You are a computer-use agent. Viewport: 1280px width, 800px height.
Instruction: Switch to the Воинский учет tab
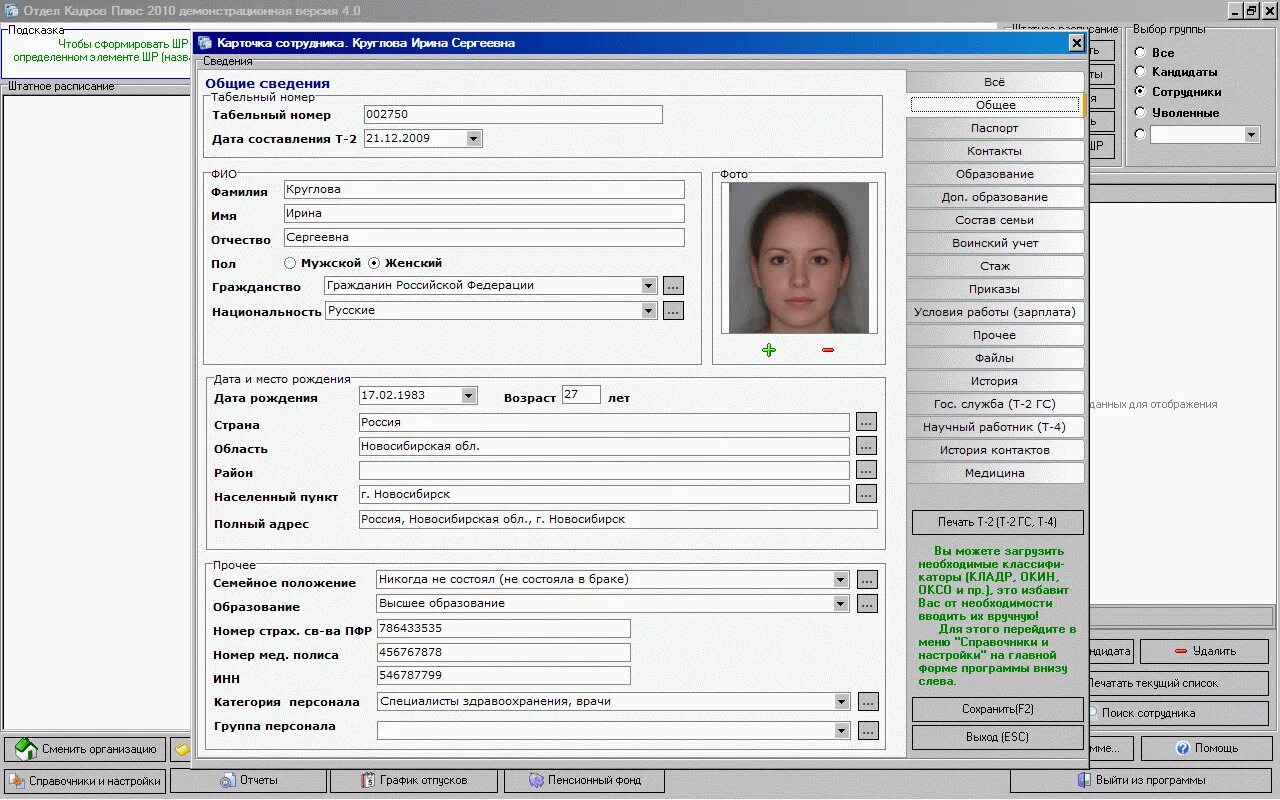pyautogui.click(x=995, y=243)
